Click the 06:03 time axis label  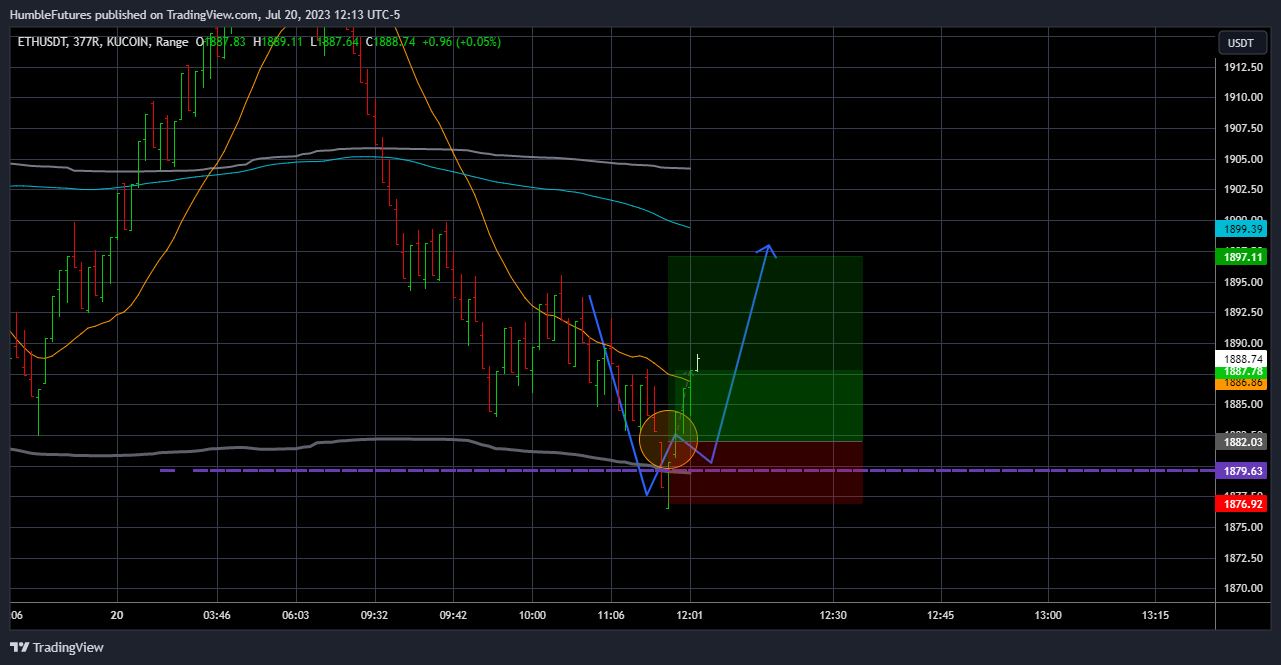296,615
